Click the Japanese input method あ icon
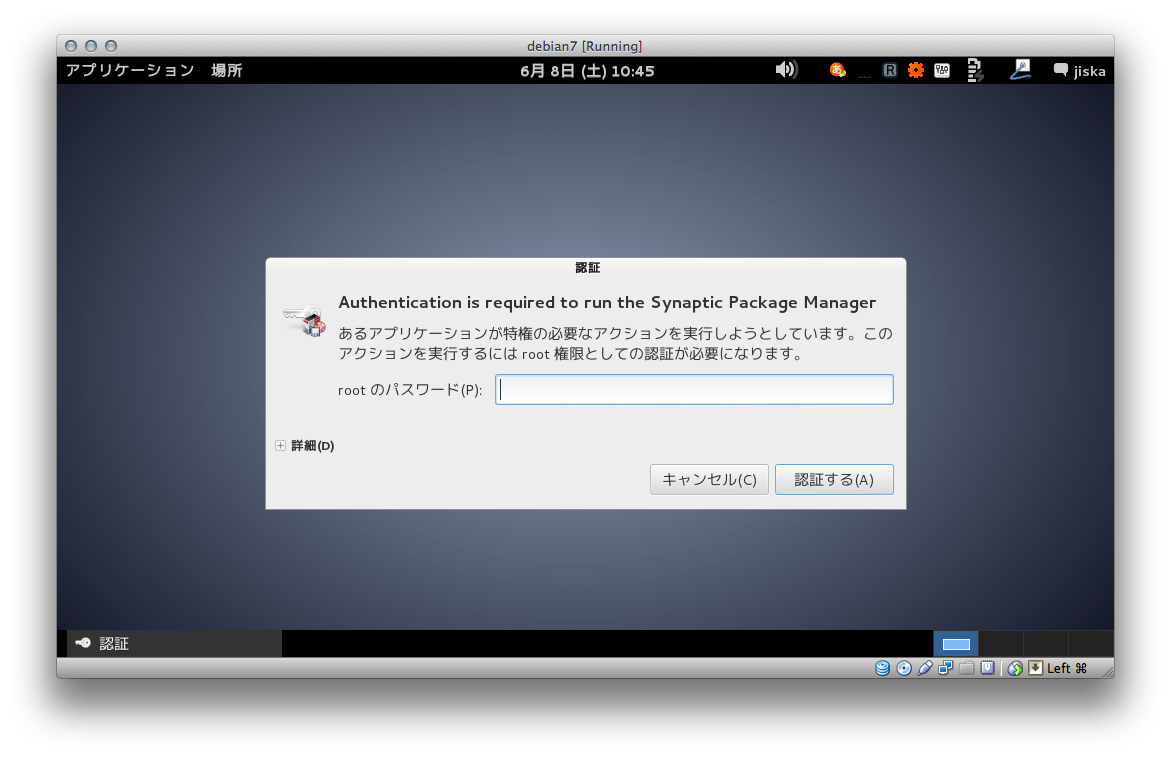The image size is (1171, 757). [x=838, y=70]
